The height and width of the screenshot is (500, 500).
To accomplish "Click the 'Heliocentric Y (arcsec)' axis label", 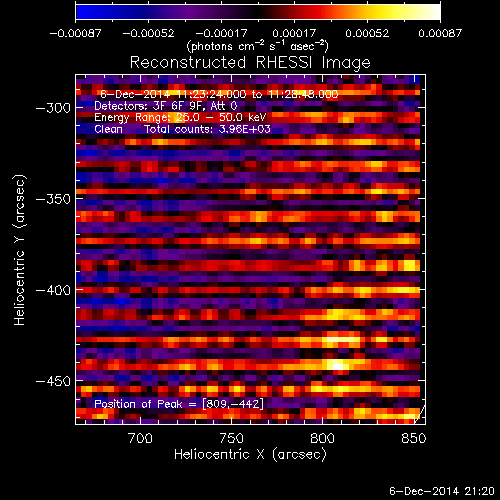I will 20,250.
